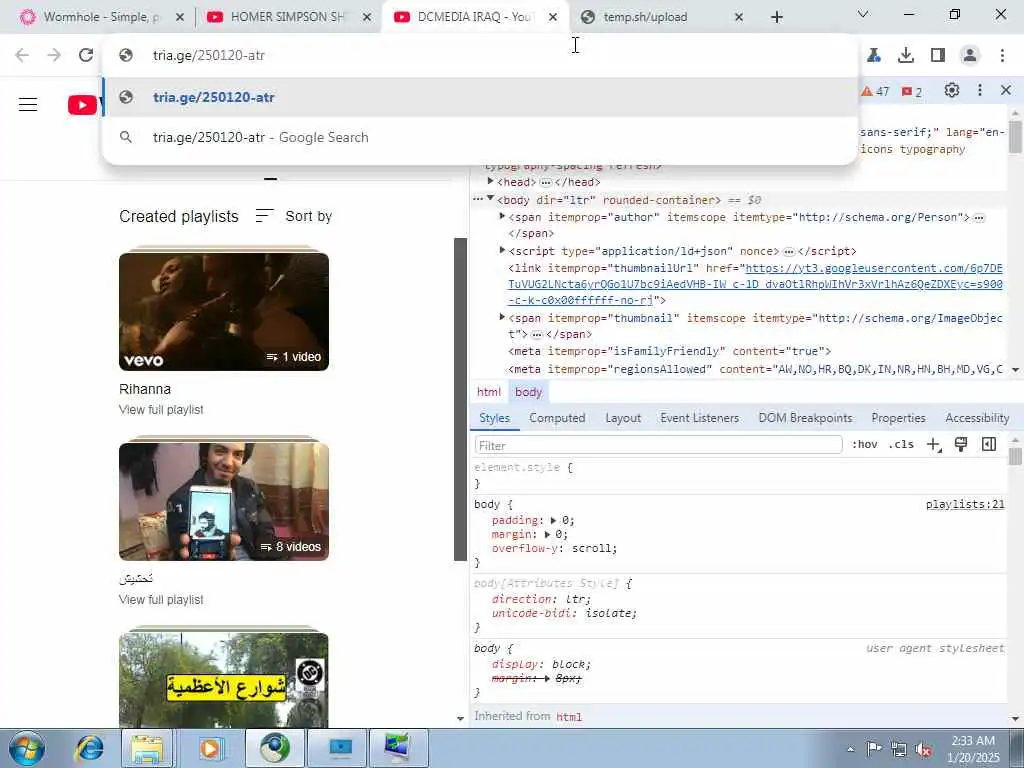The width and height of the screenshot is (1024, 768).
Task: Collapse the body element node
Action: (490, 199)
